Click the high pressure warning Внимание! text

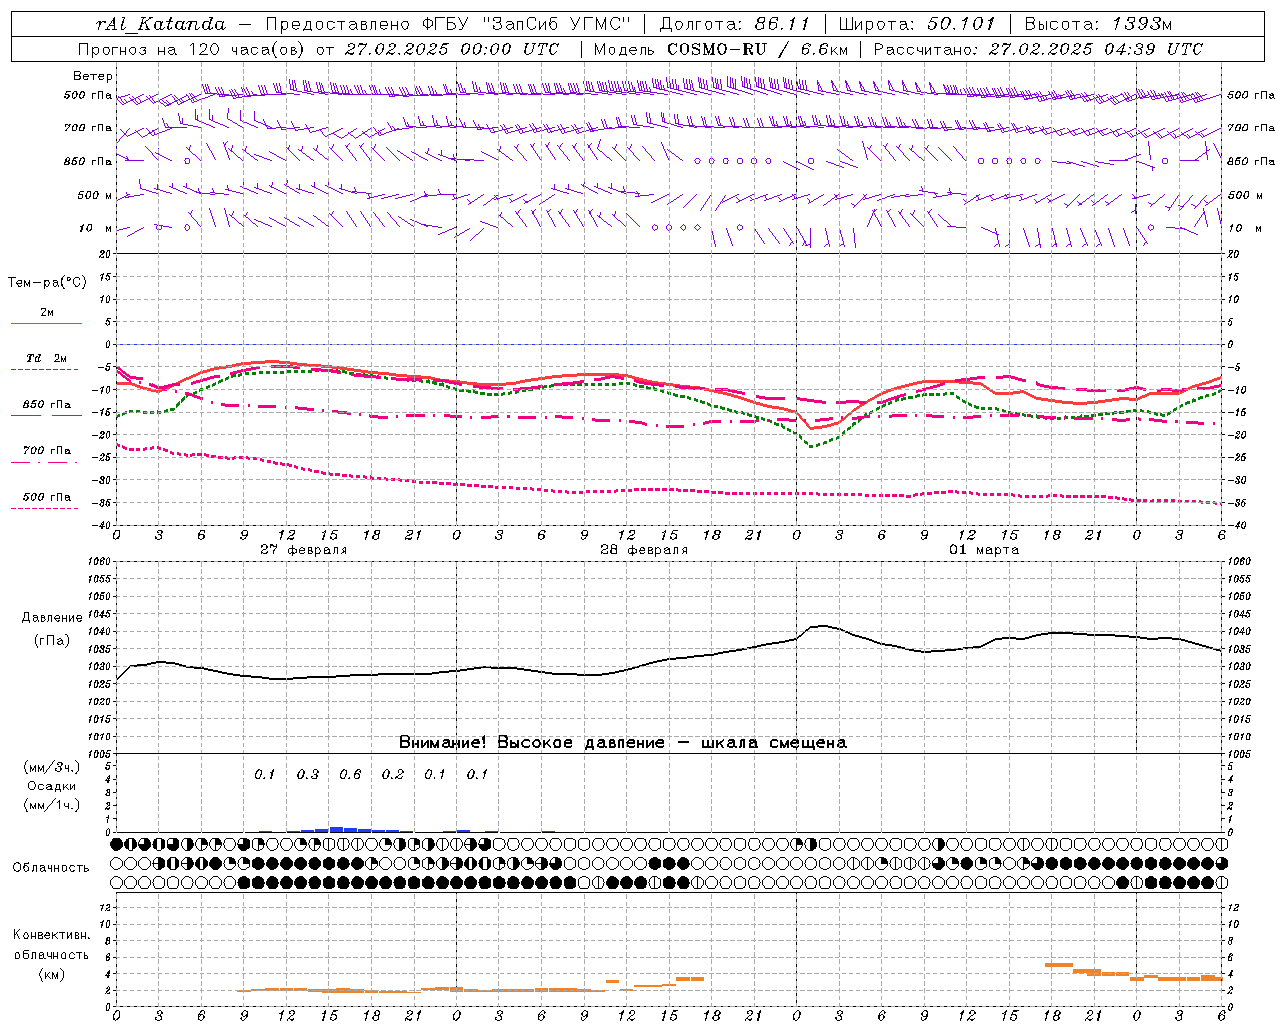point(622,743)
